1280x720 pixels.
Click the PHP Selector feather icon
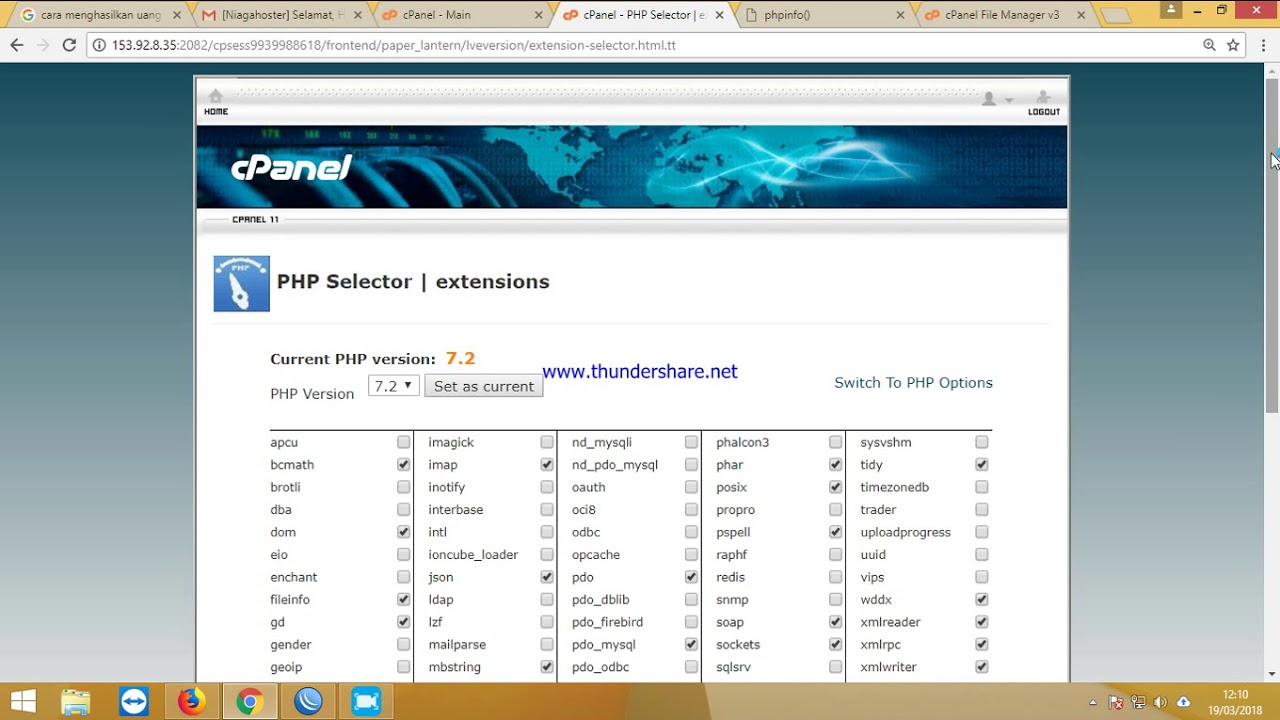241,283
